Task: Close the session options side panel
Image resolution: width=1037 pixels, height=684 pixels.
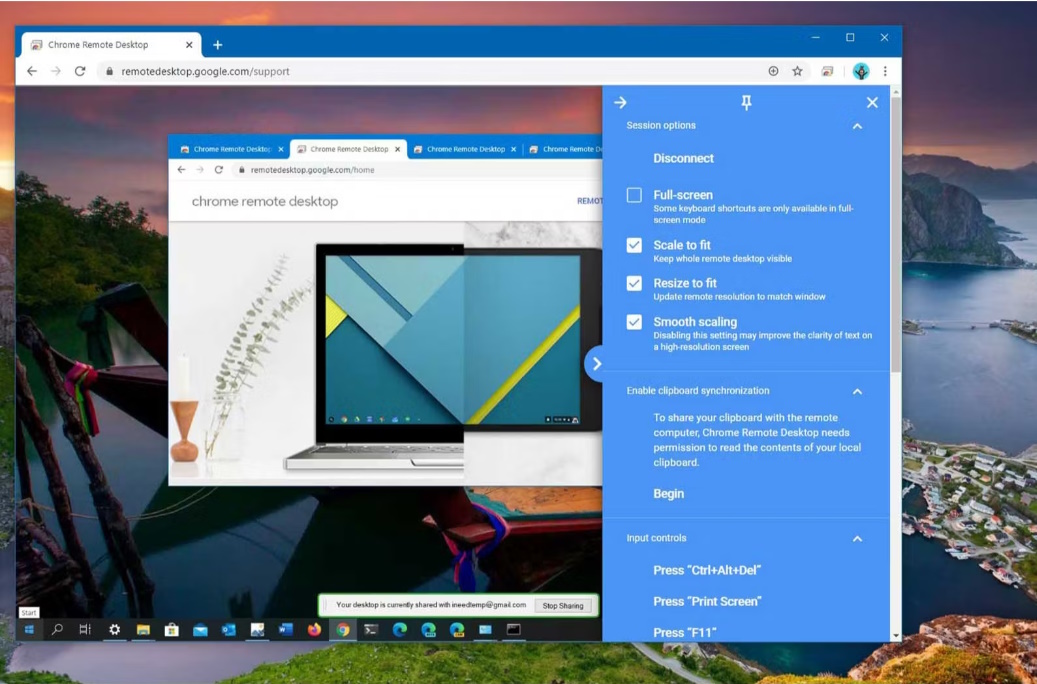Action: 872,103
